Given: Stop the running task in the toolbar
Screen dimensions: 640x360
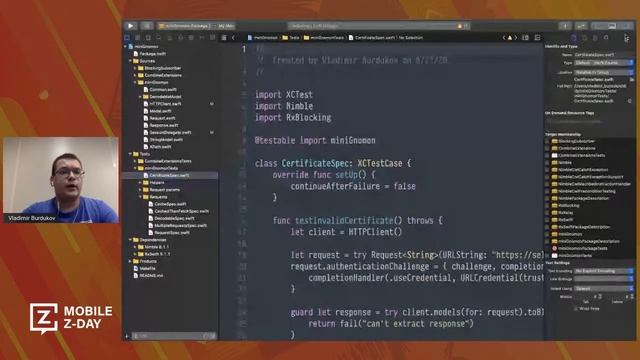Looking at the screenshot, I should (x=147, y=26).
